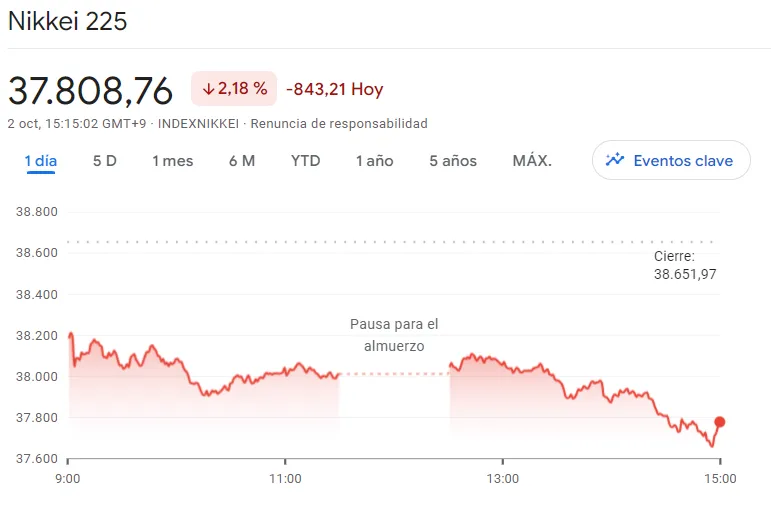Click the Cierre: 38.651,97 label
Image resolution: width=771 pixels, height=506 pixels.
pyautogui.click(x=685, y=265)
